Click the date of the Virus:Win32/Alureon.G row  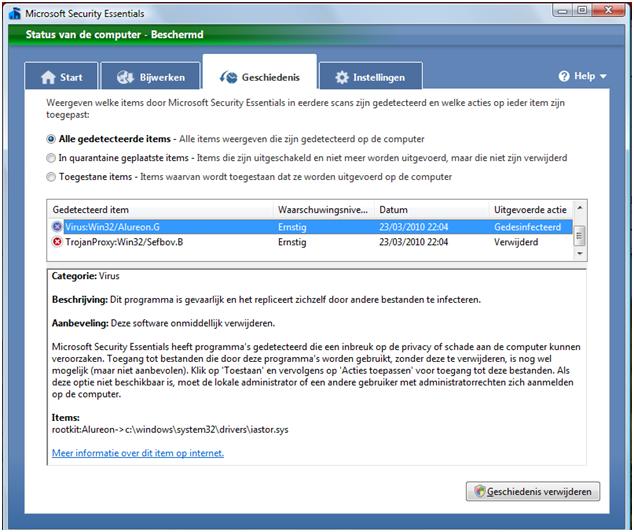point(413,227)
